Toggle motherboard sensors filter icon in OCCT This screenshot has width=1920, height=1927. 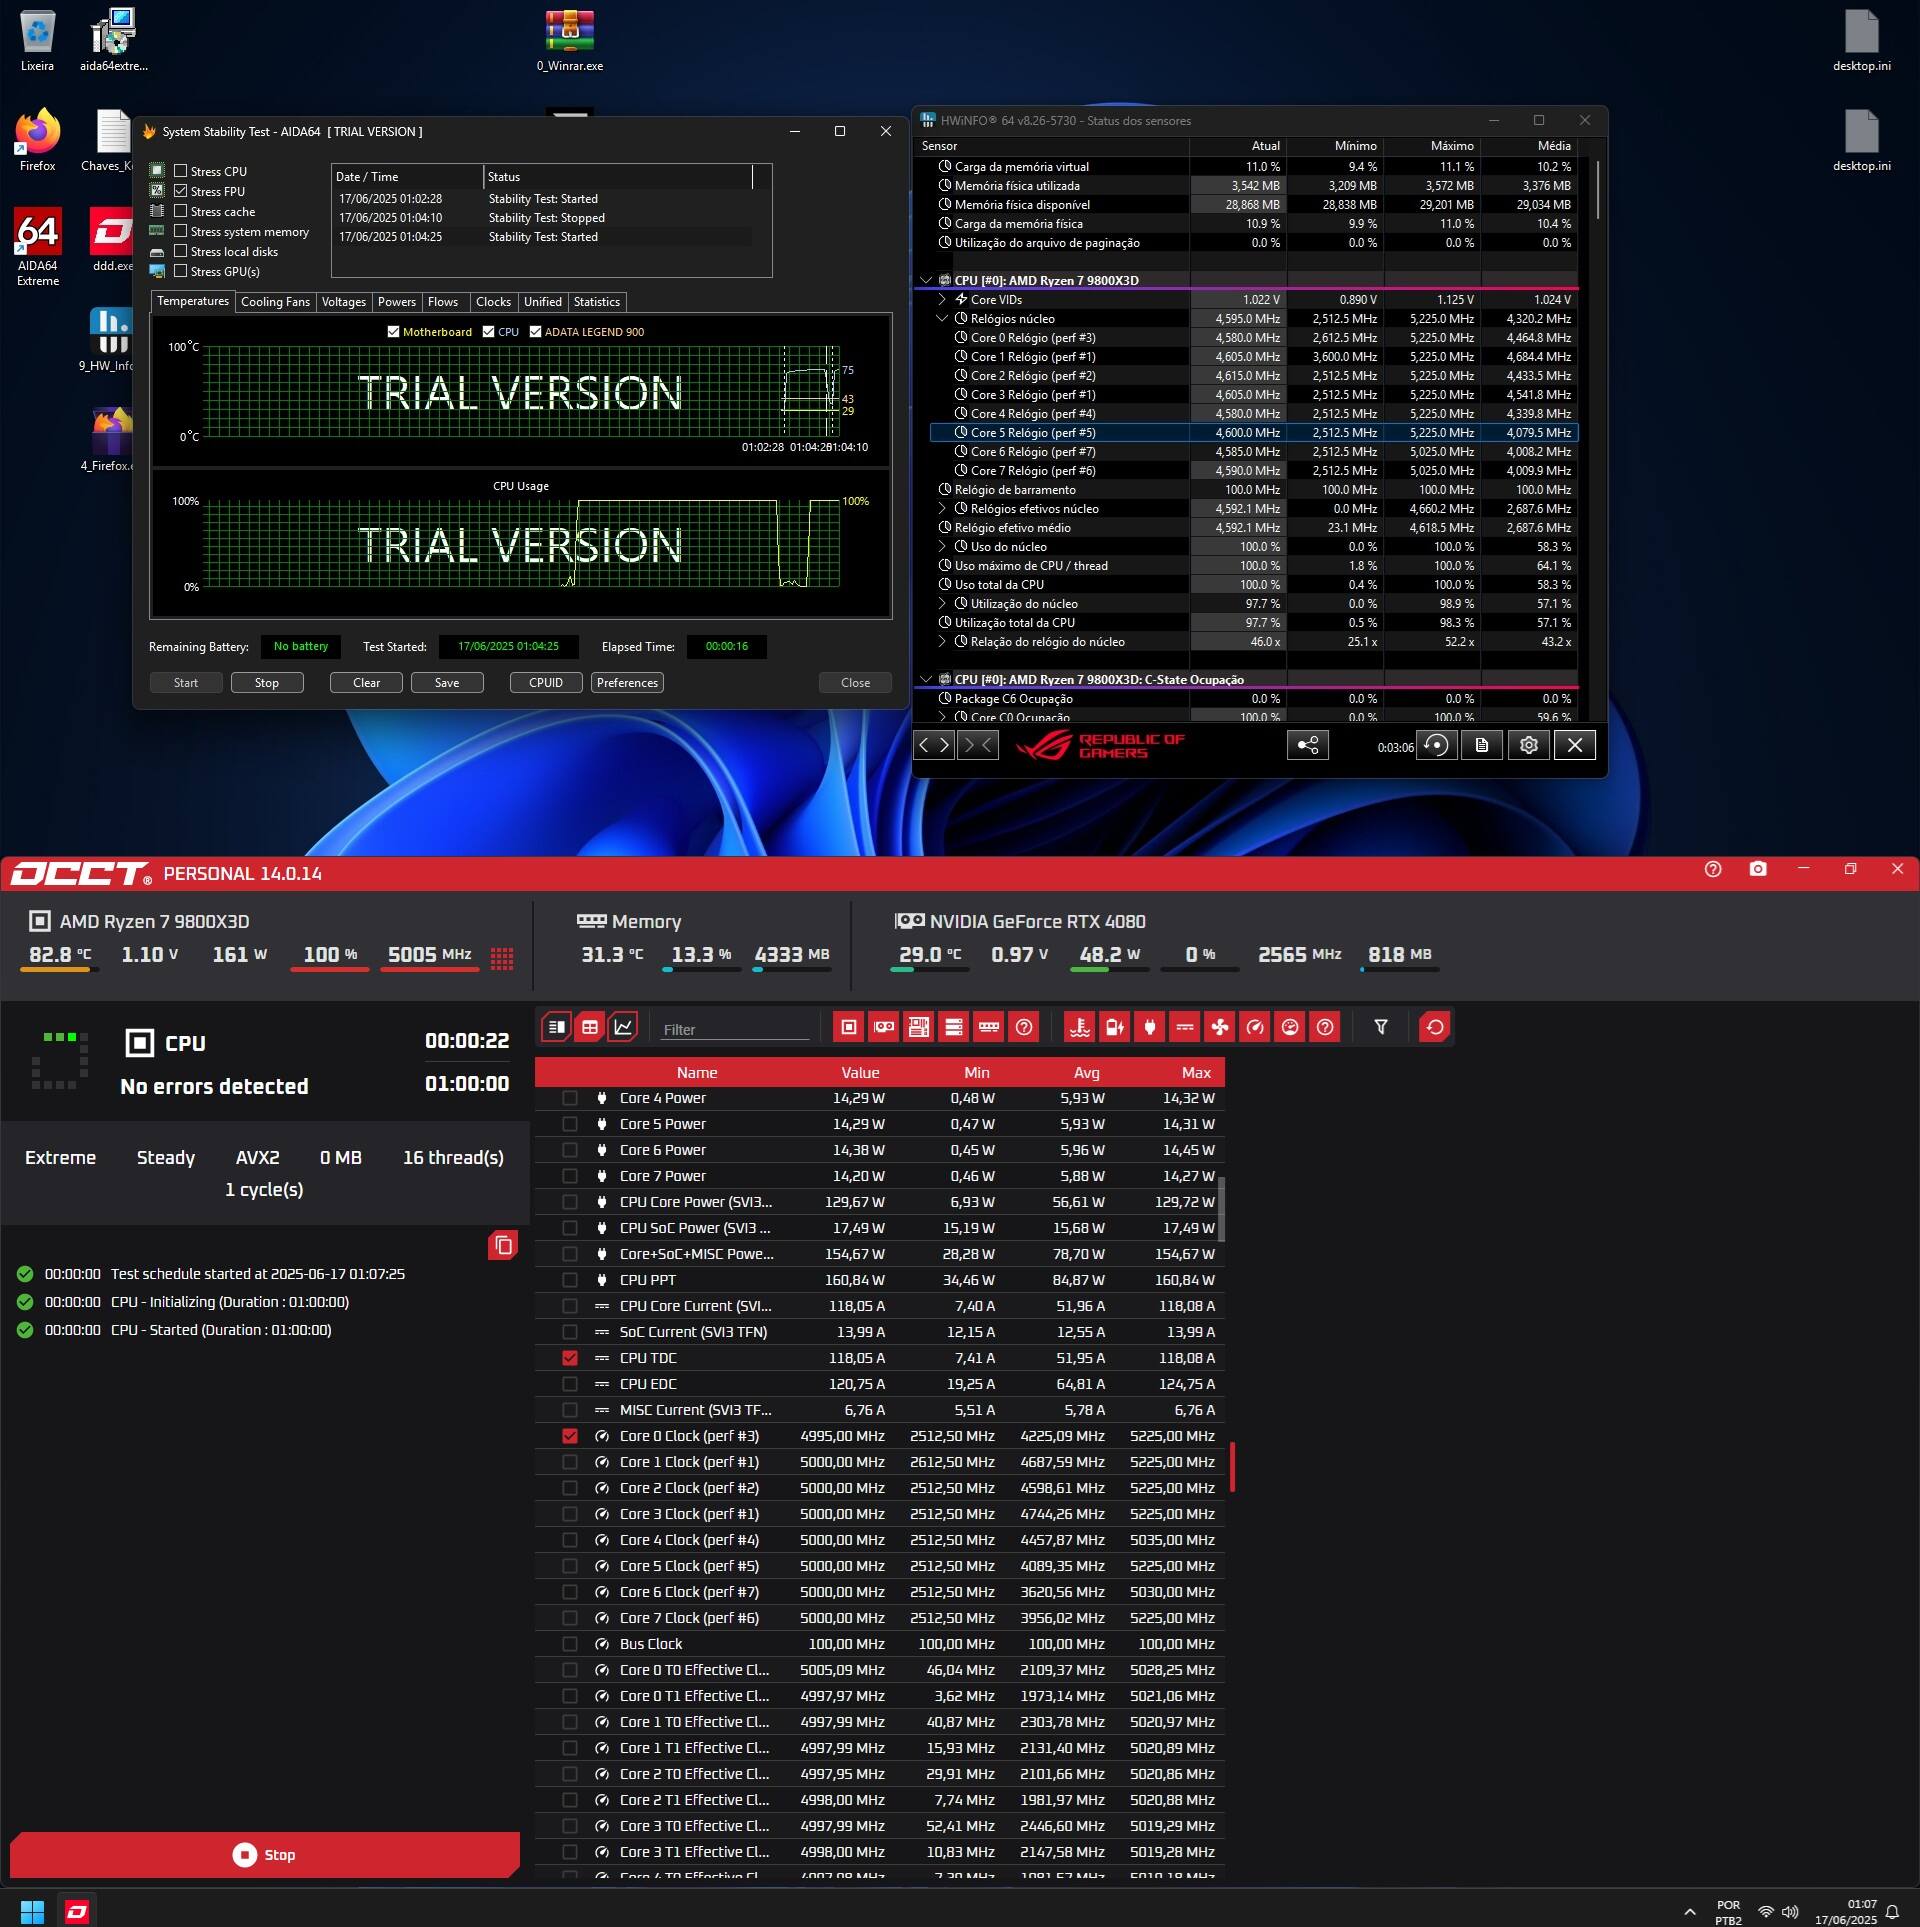[919, 1027]
